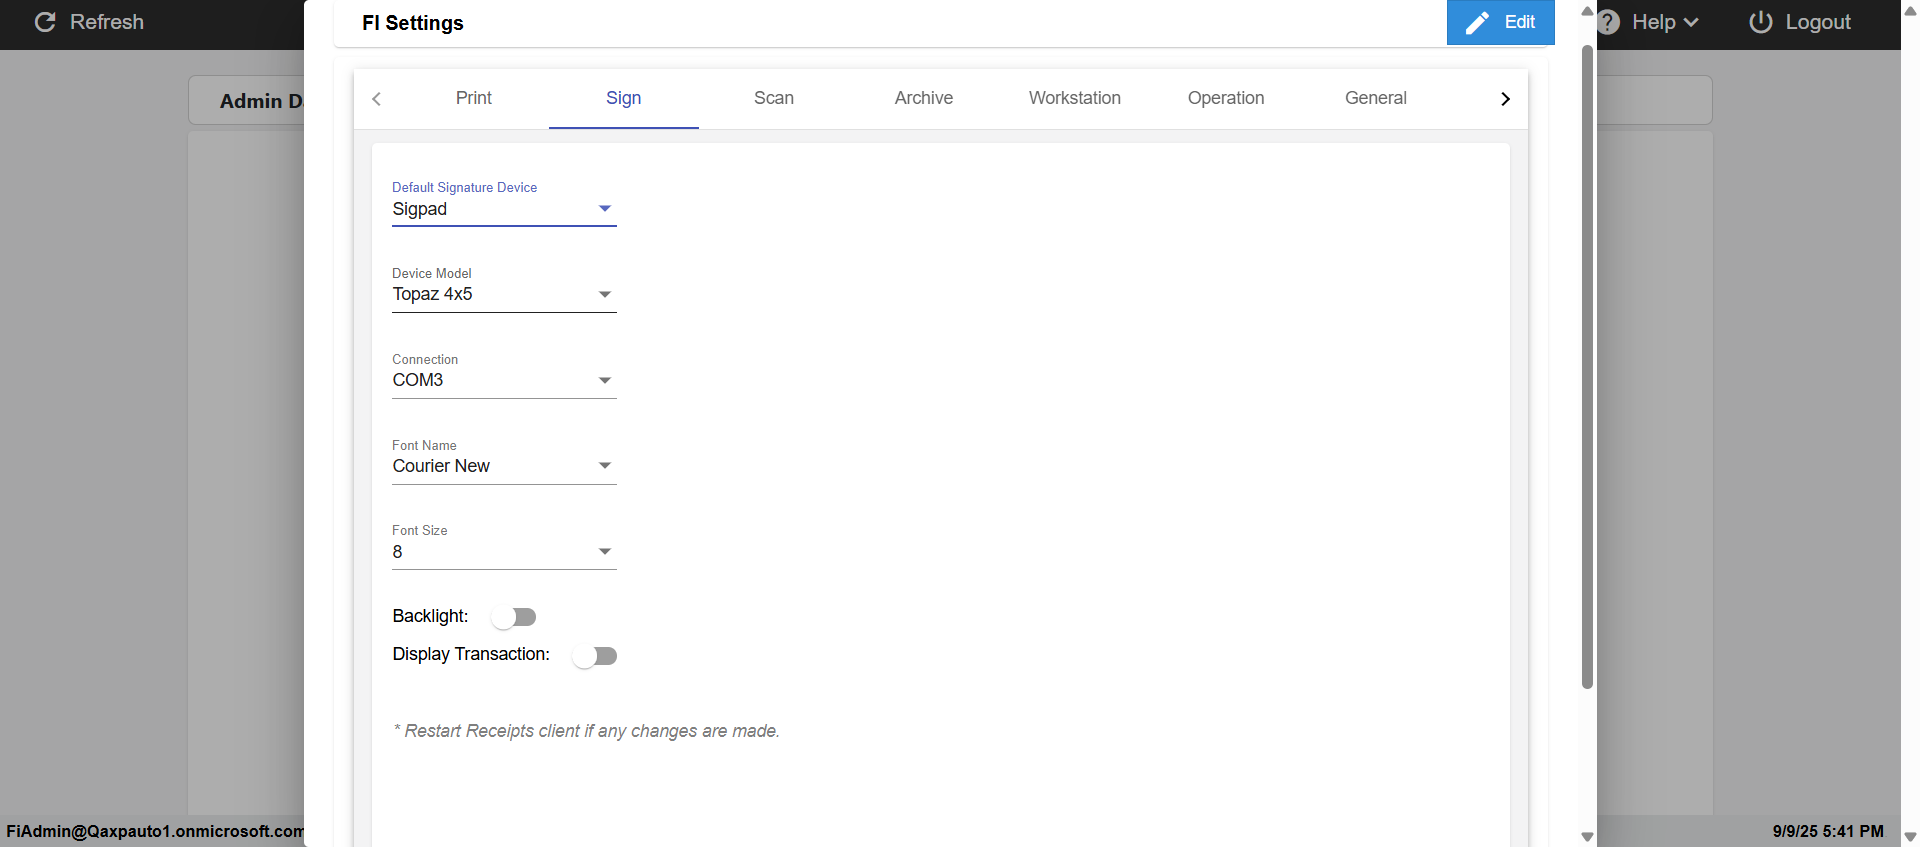1920x847 pixels.
Task: Click the Help label
Action: 1654,22
